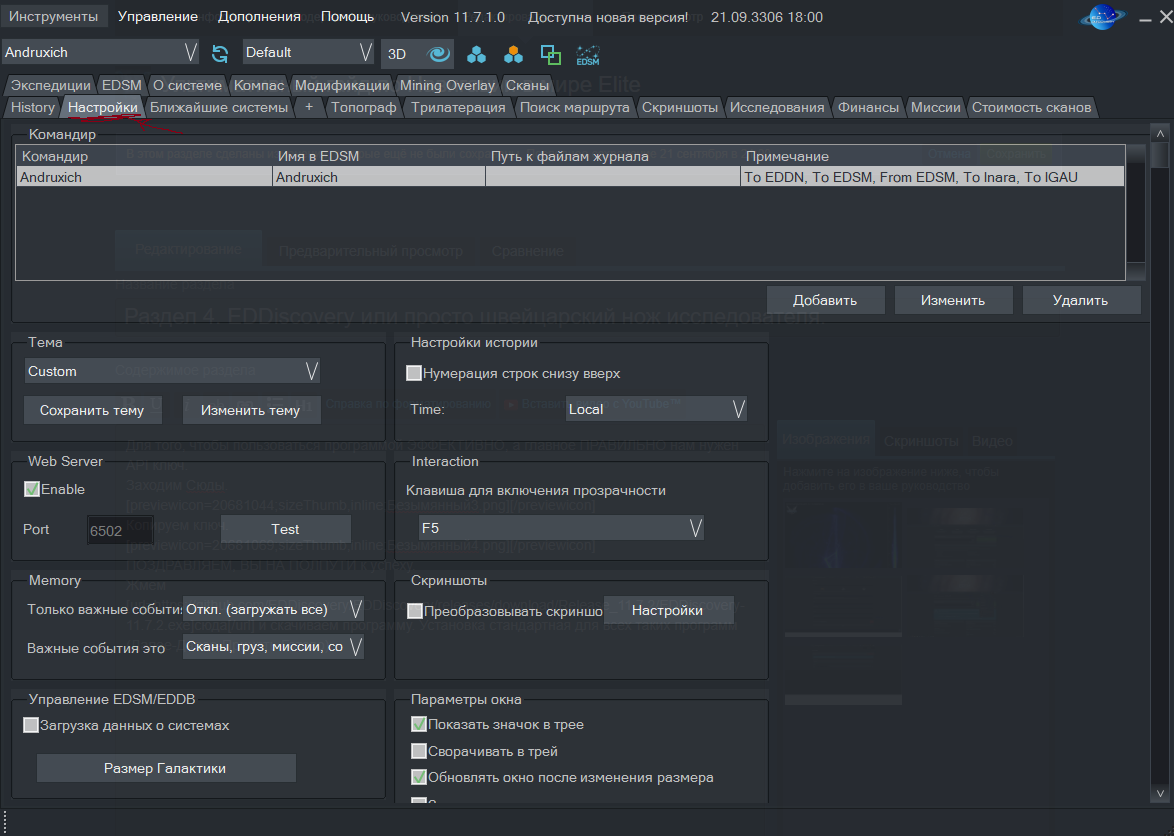The width and height of the screenshot is (1174, 836).
Task: Enable 'Загрузка данных о системах' checkbox
Action: tap(31, 725)
